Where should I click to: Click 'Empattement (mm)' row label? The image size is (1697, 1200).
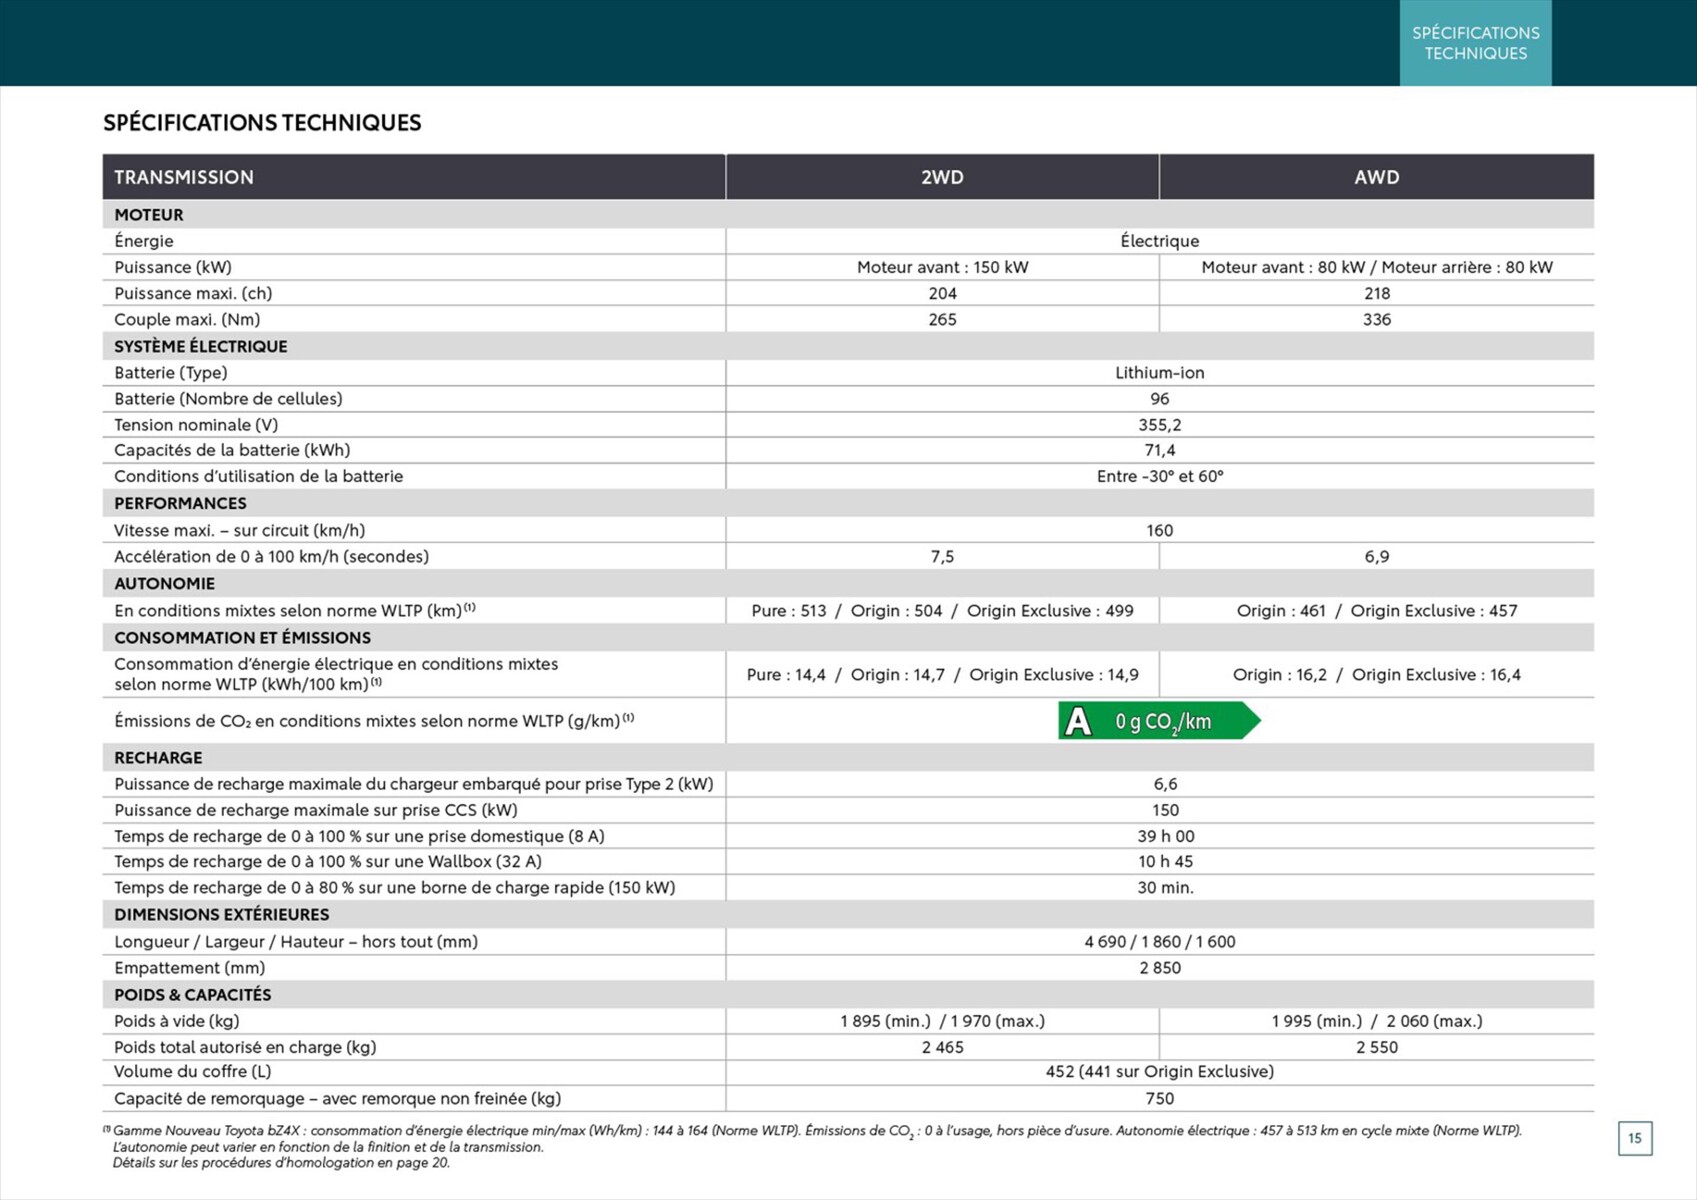(190, 968)
